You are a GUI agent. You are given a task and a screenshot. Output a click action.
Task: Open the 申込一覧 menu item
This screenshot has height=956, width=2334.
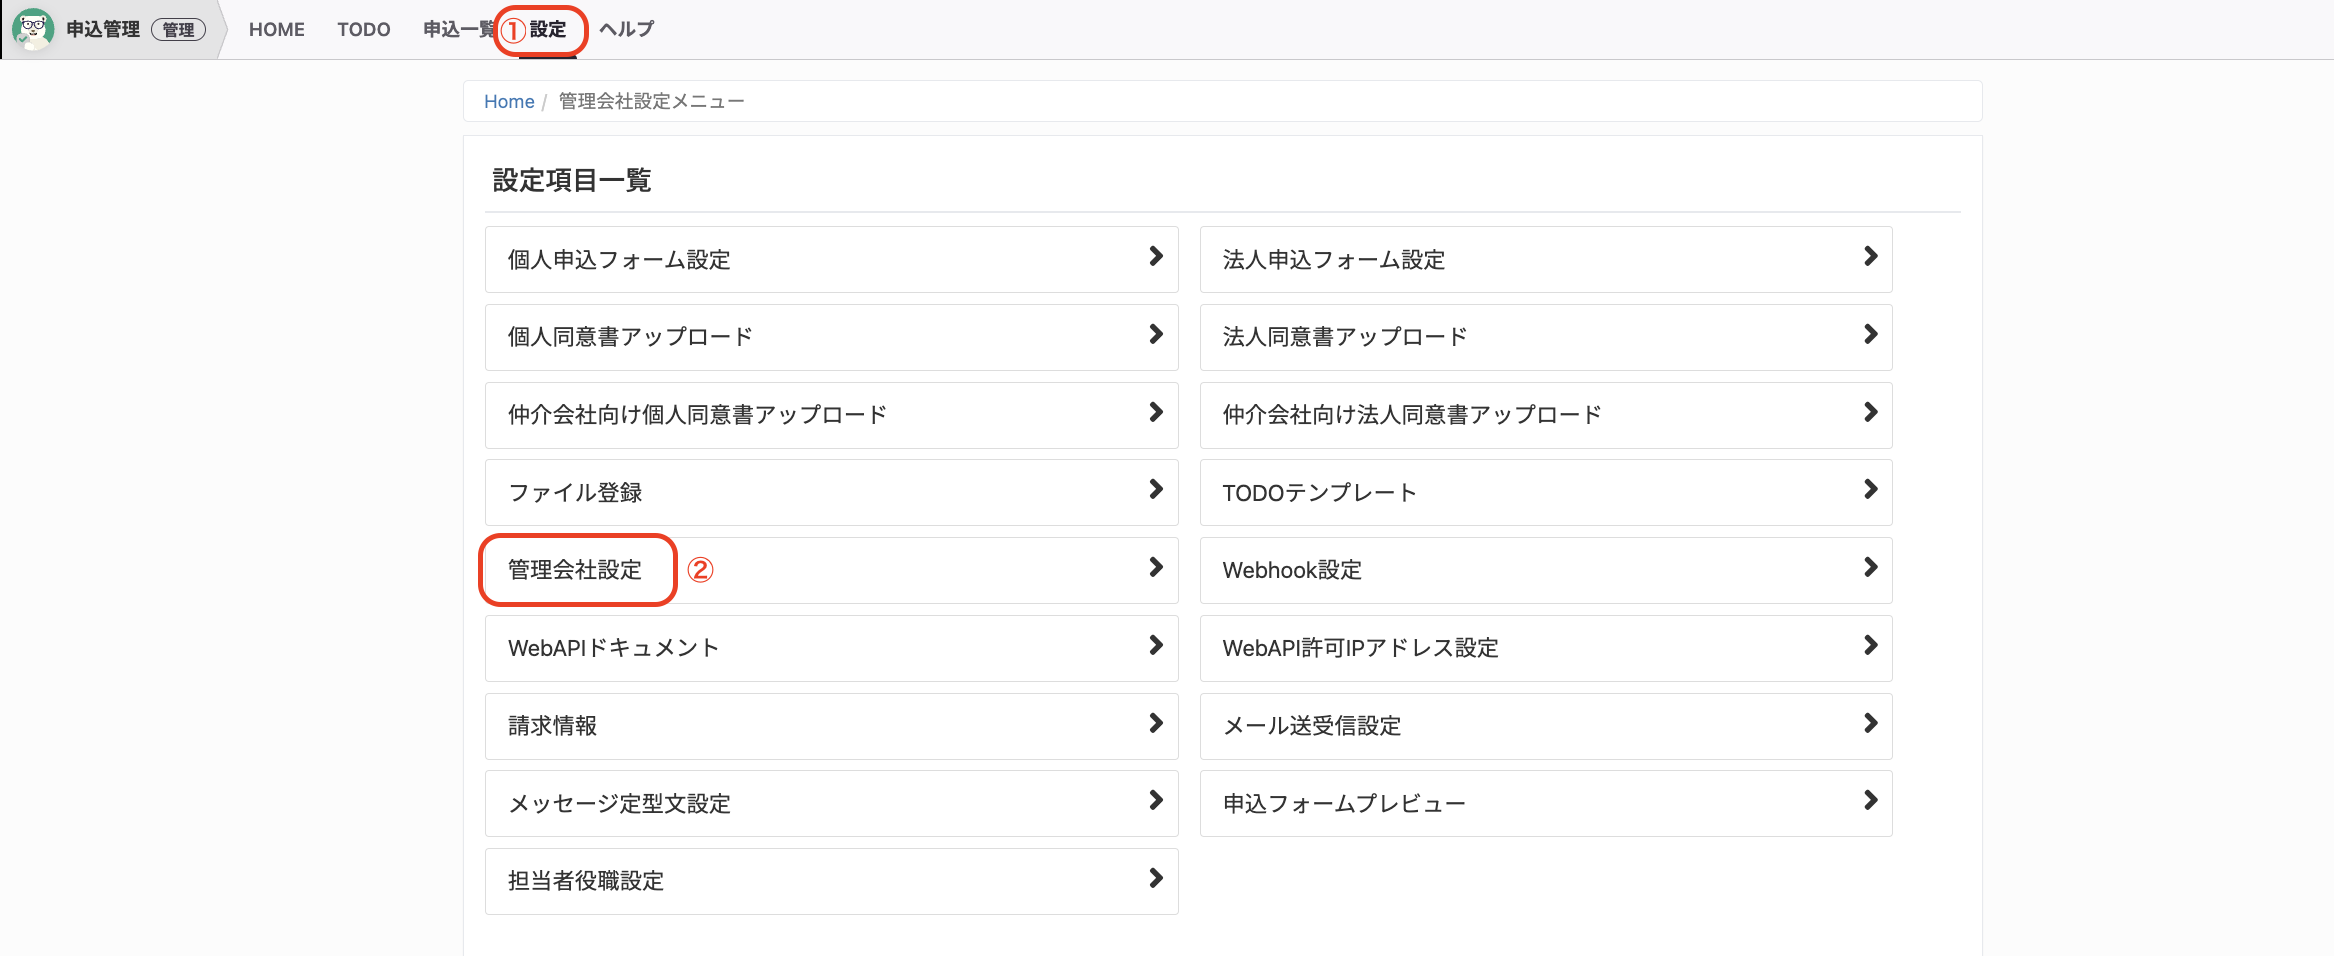point(459,30)
